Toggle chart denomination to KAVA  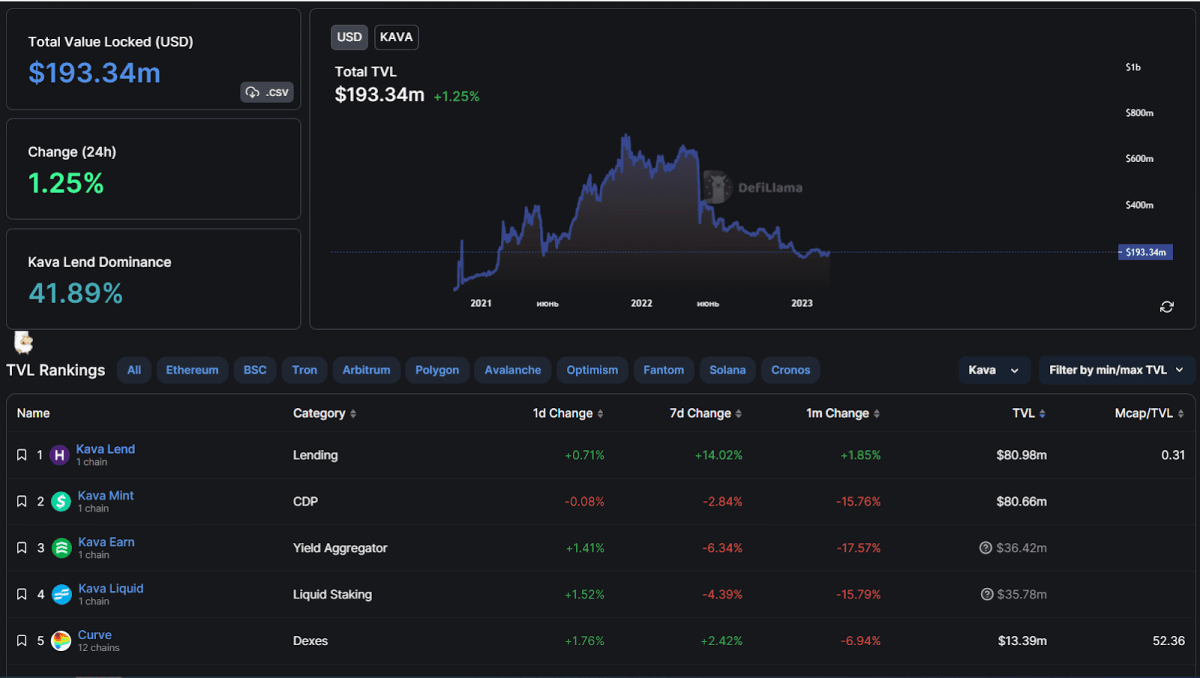pos(397,37)
